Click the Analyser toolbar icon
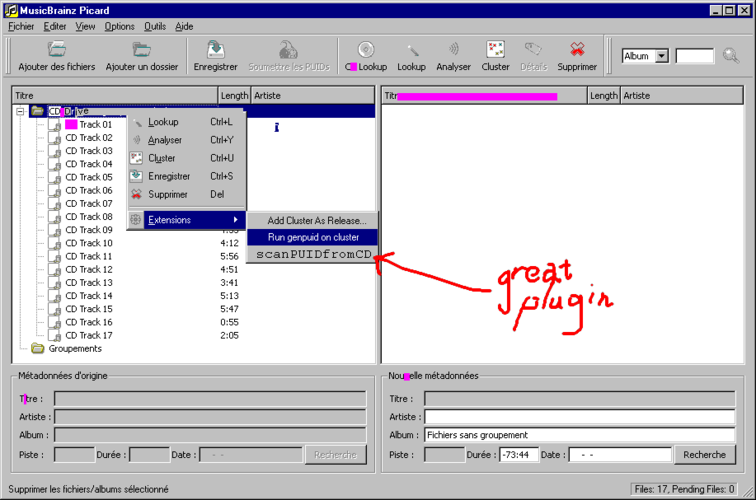This screenshot has width=756, height=500. 453,49
